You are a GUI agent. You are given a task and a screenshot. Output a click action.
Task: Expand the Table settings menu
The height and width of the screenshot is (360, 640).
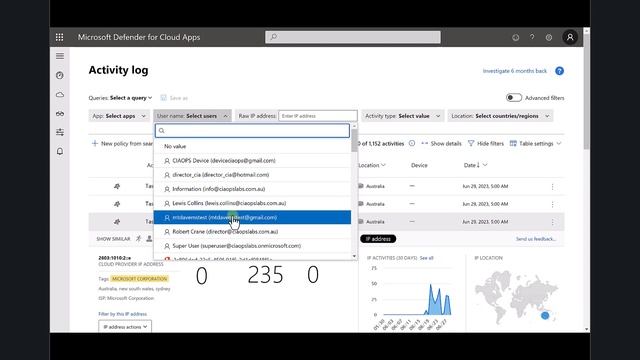point(536,144)
